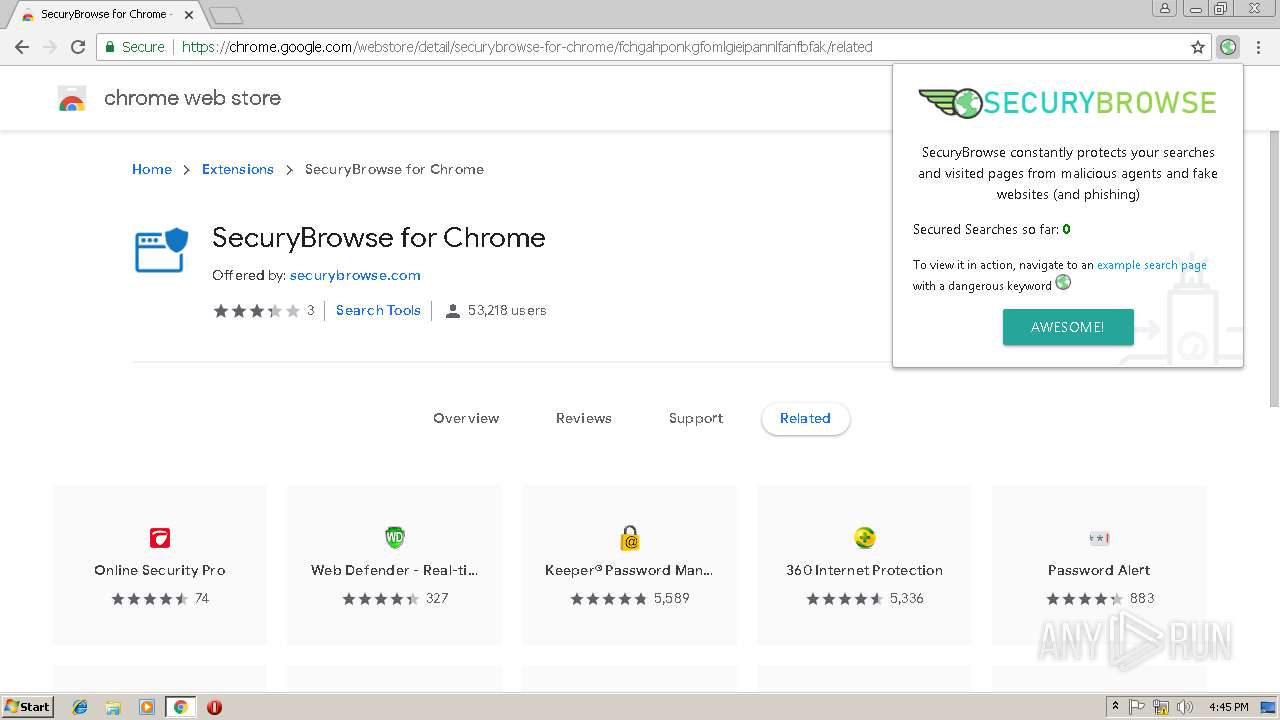1280x720 pixels.
Task: Click the Secured Searches so far counter
Action: [x=991, y=229]
